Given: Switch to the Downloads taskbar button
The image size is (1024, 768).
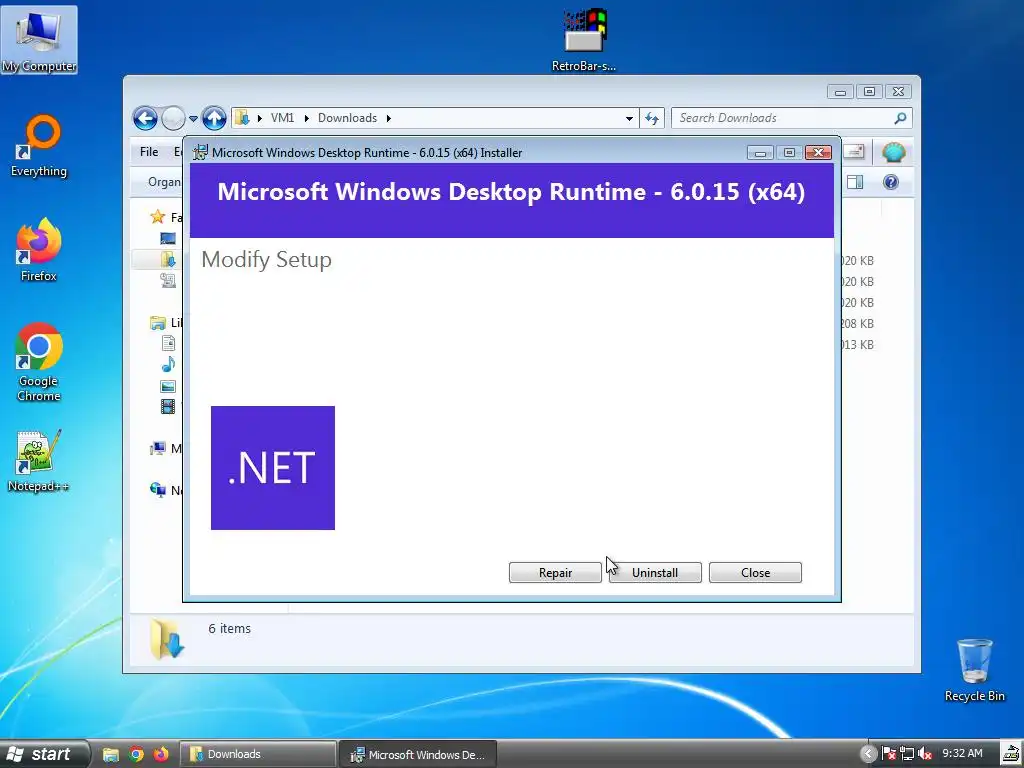Looking at the screenshot, I should [259, 754].
